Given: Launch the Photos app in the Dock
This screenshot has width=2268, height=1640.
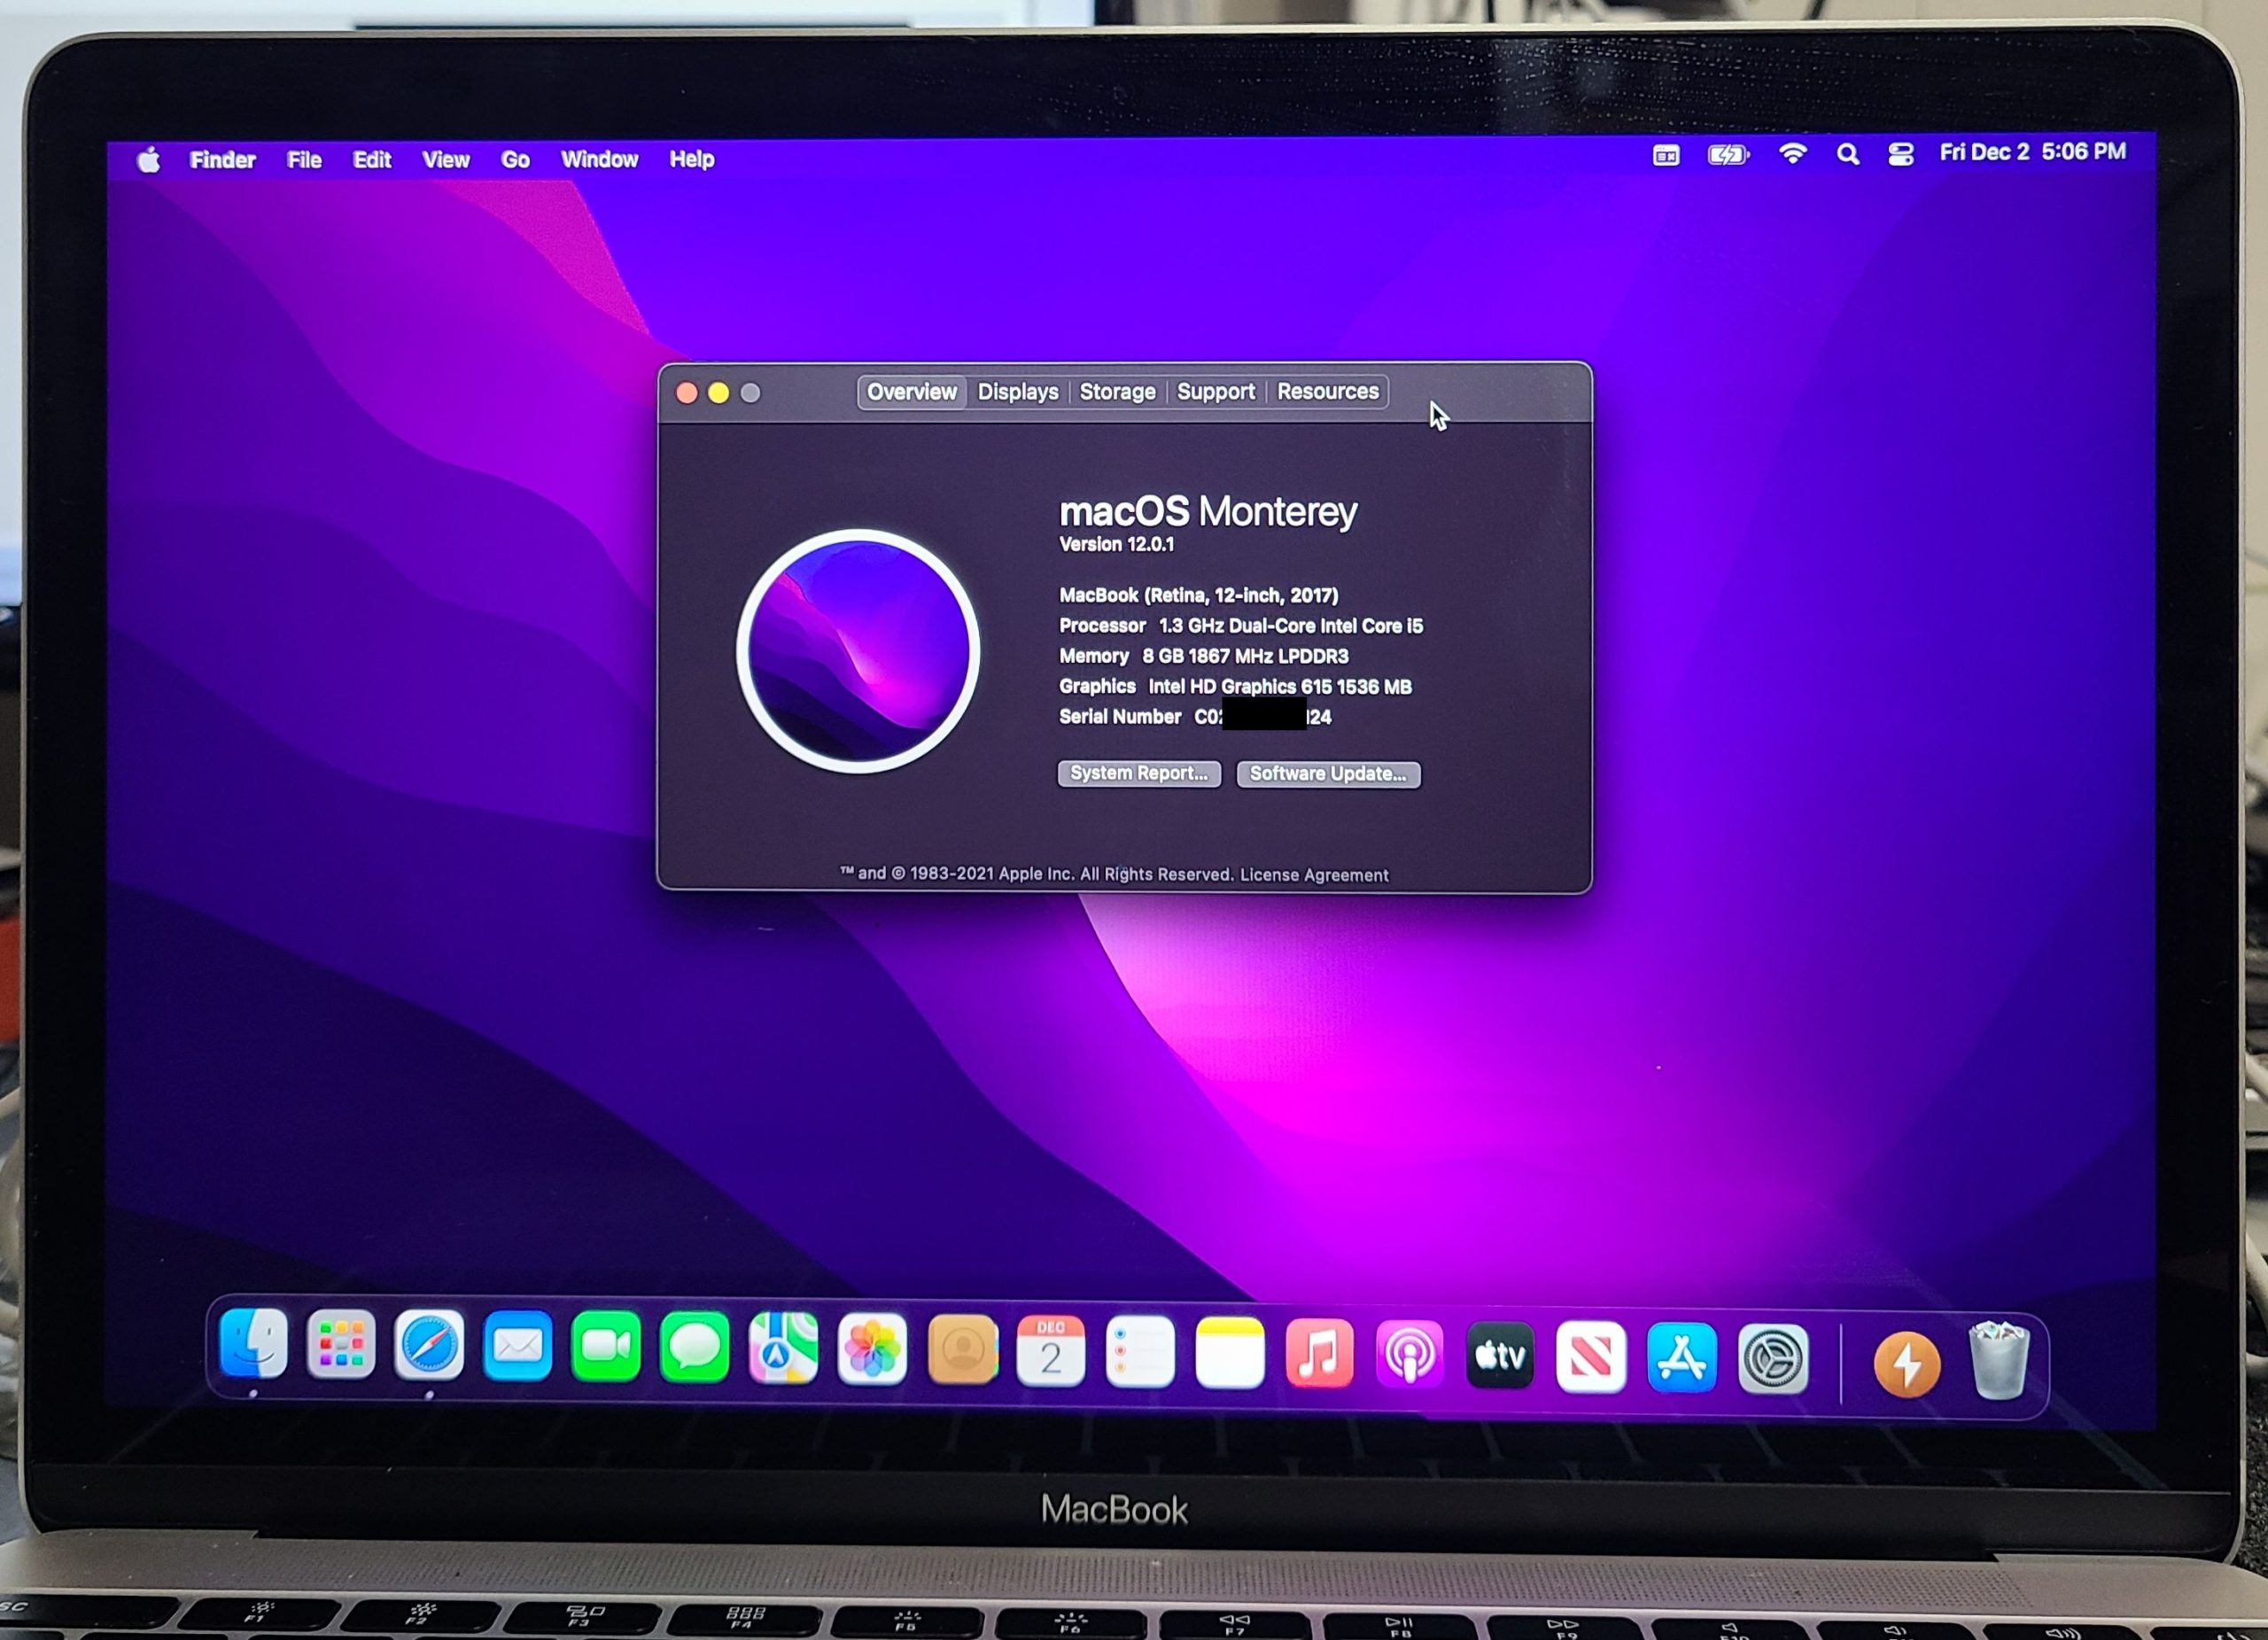Looking at the screenshot, I should [x=872, y=1350].
